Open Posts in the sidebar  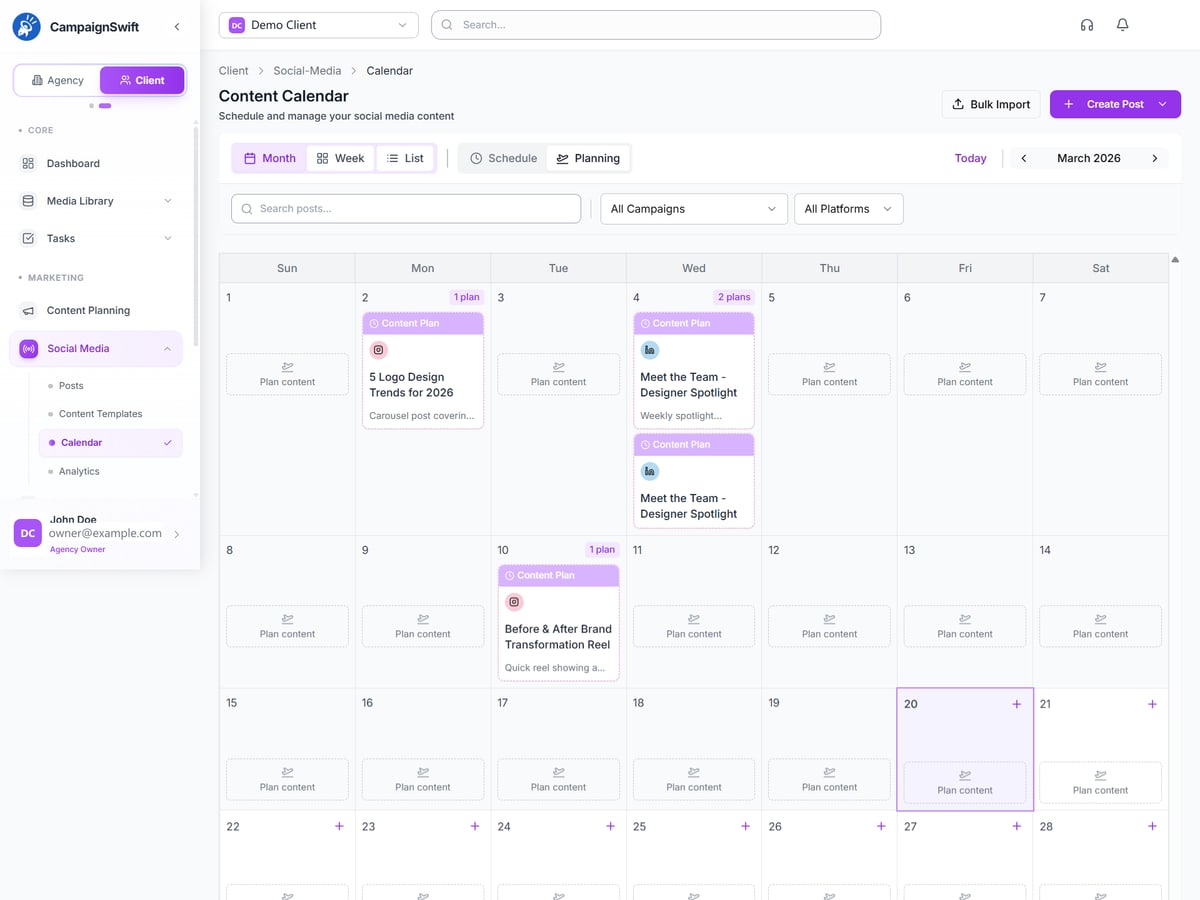point(71,385)
